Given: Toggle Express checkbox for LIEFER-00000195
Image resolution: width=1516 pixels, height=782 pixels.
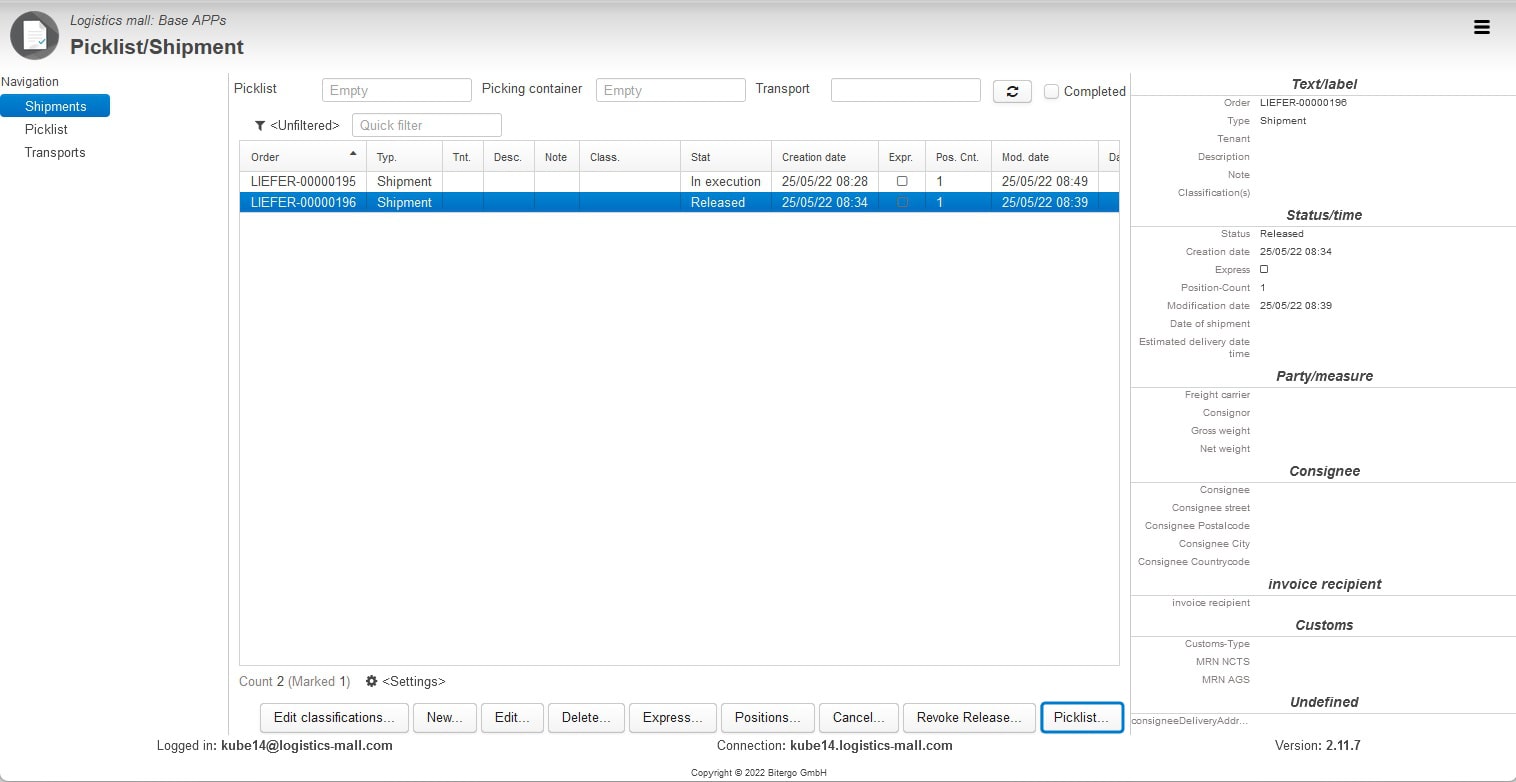Looking at the screenshot, I should 902,181.
